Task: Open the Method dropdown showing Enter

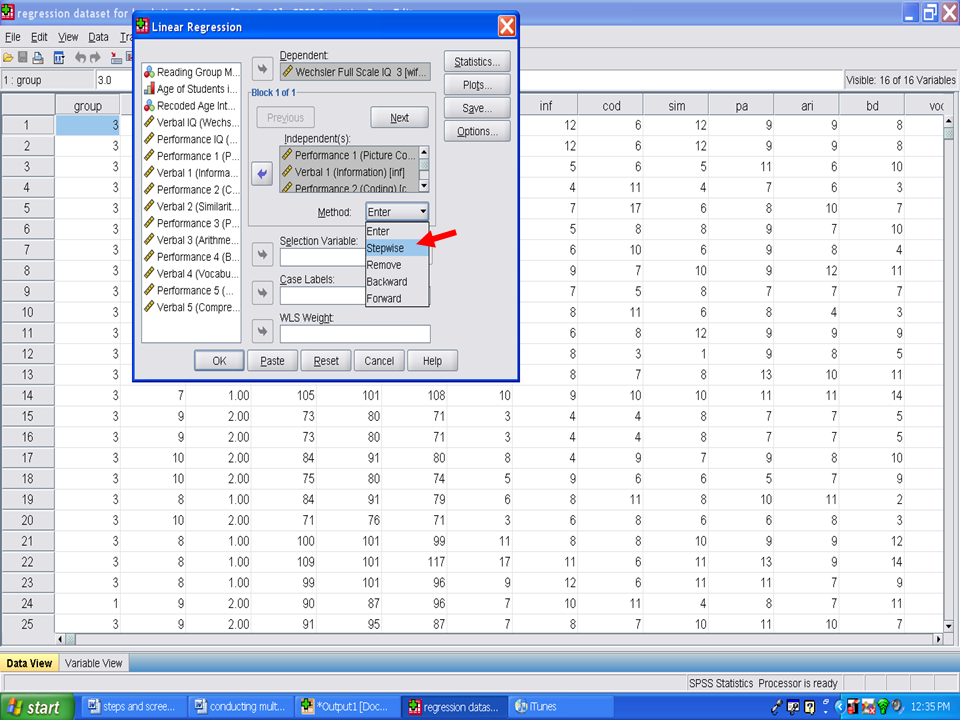Action: [x=397, y=212]
